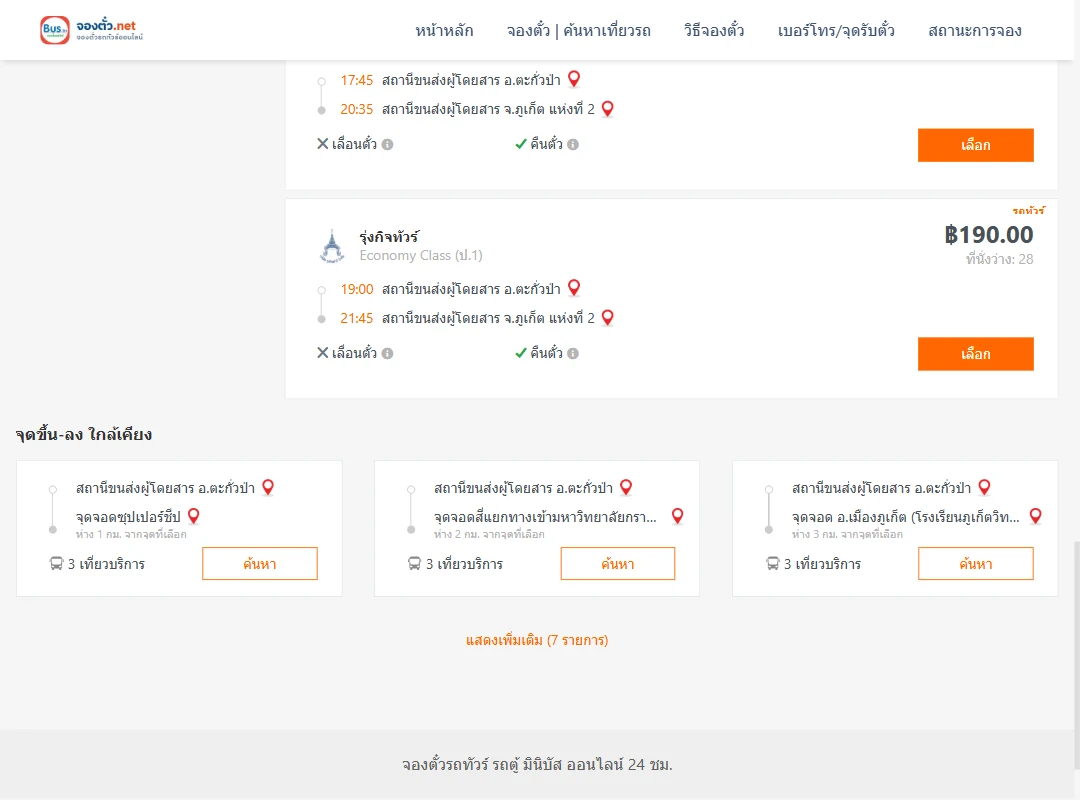Open เบอร์โทร/จุดรับตั๋ว menu item
Viewport: 1080px width, 800px height.
836,30
